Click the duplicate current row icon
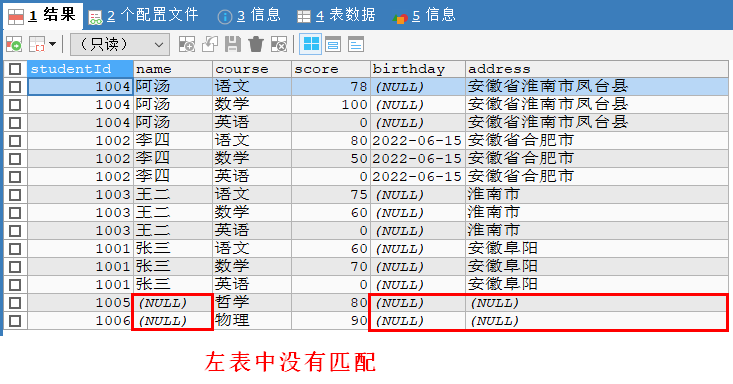 click(x=210, y=44)
